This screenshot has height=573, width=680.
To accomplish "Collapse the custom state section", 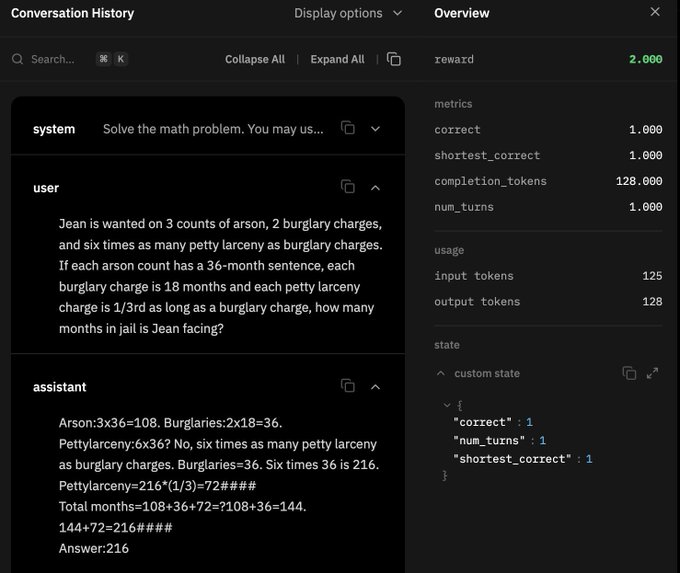I will 441,373.
